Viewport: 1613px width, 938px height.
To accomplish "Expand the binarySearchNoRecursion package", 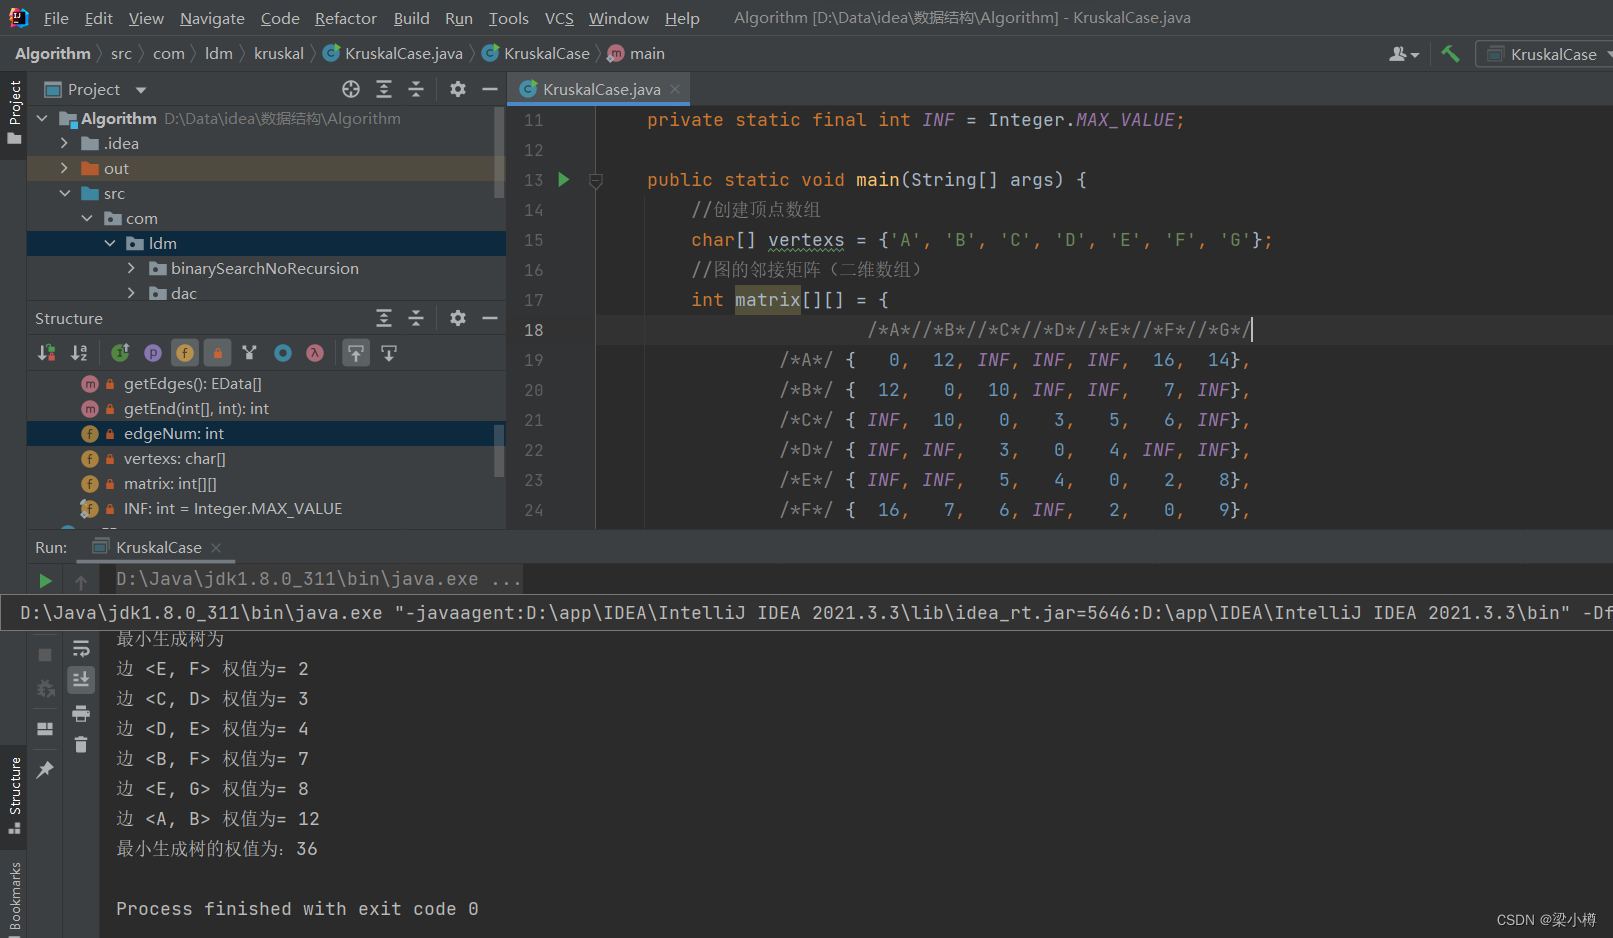I will [x=132, y=268].
